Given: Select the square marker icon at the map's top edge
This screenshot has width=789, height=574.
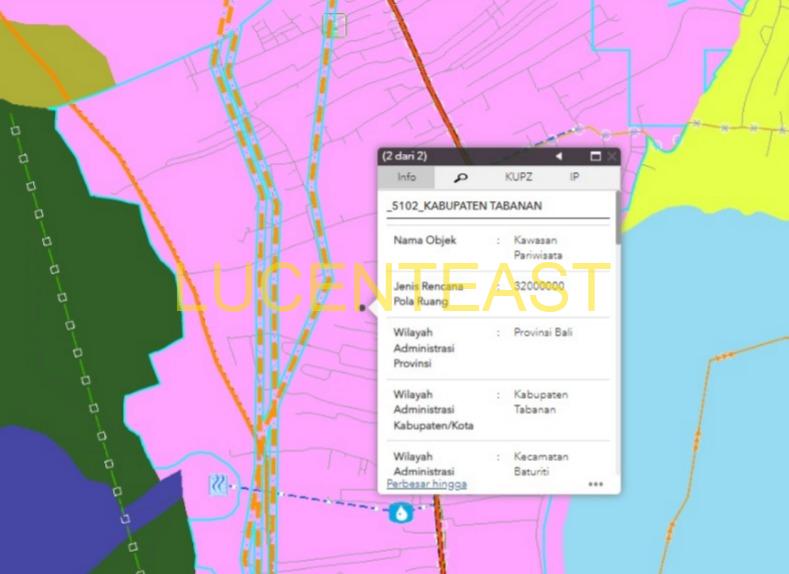Looking at the screenshot, I should tap(335, 25).
